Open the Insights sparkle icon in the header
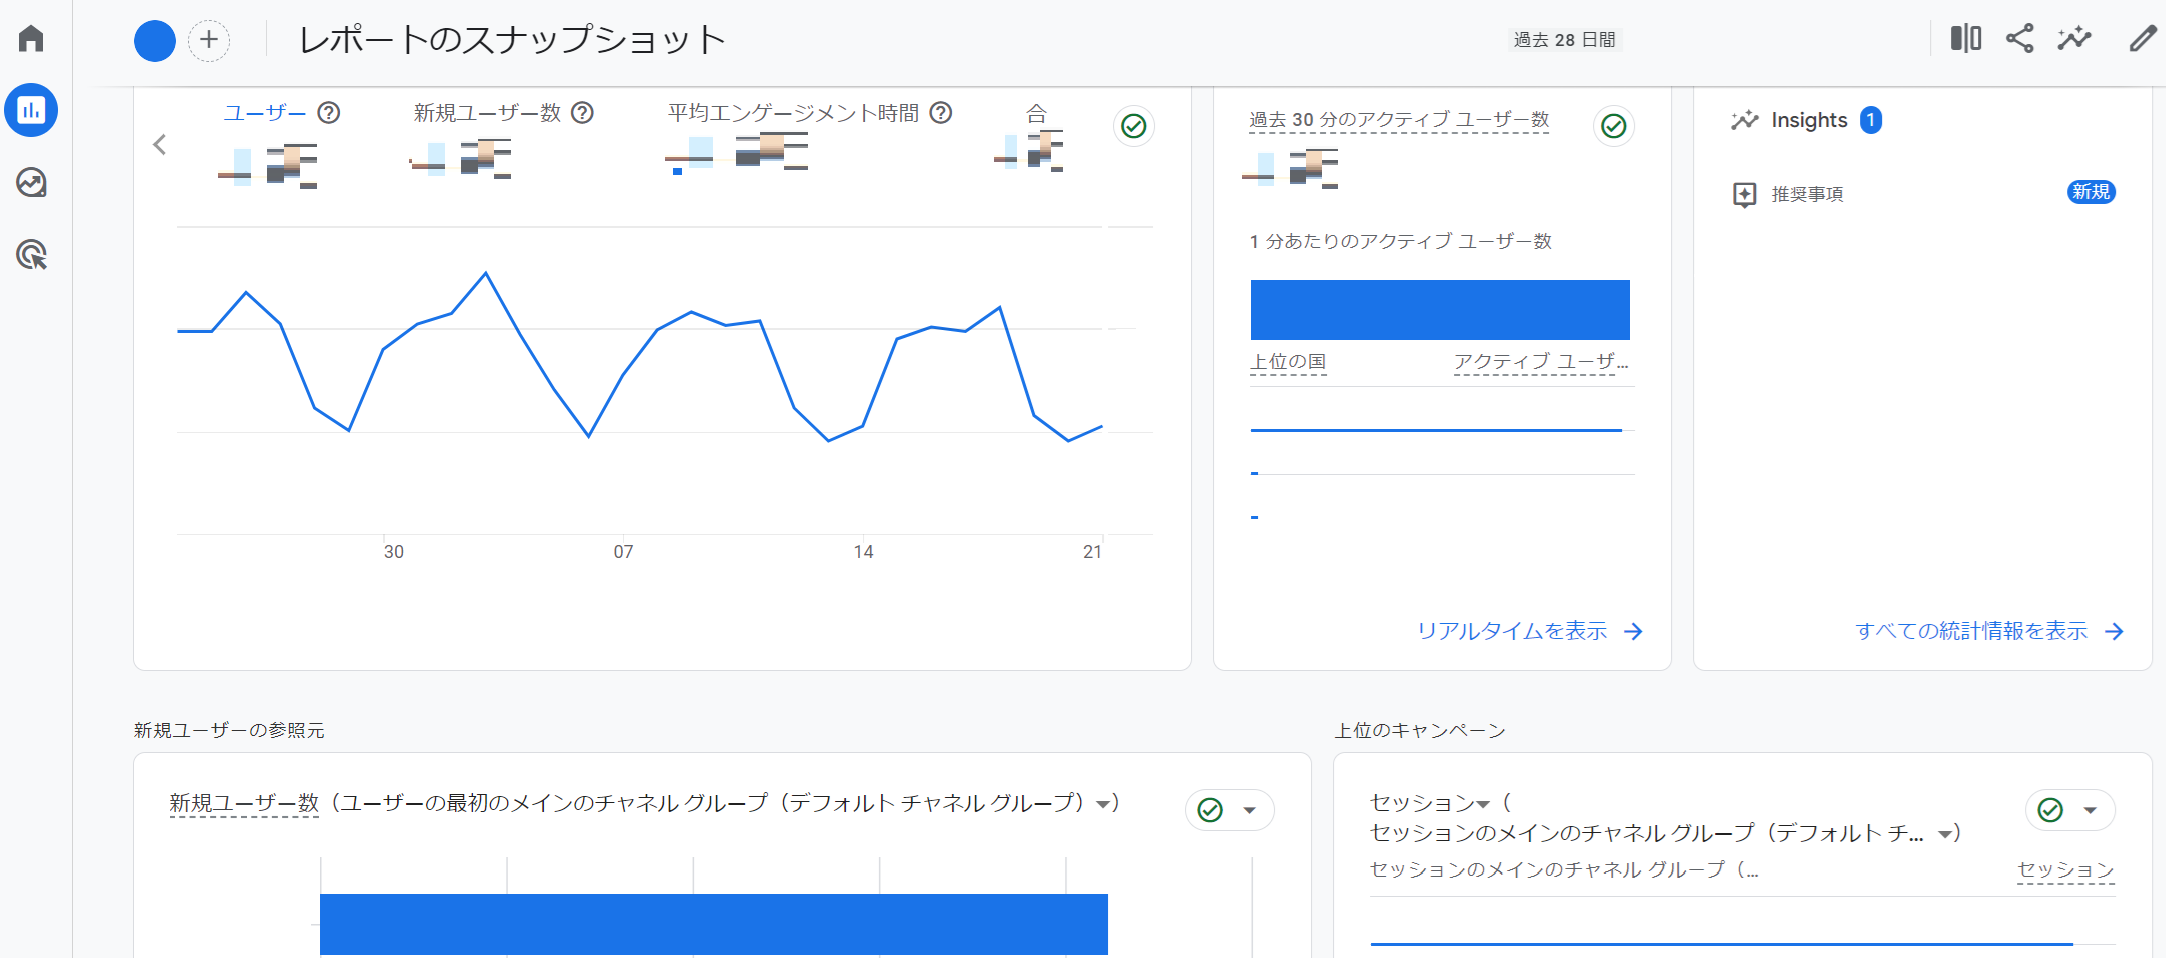The width and height of the screenshot is (2166, 958). [2075, 39]
